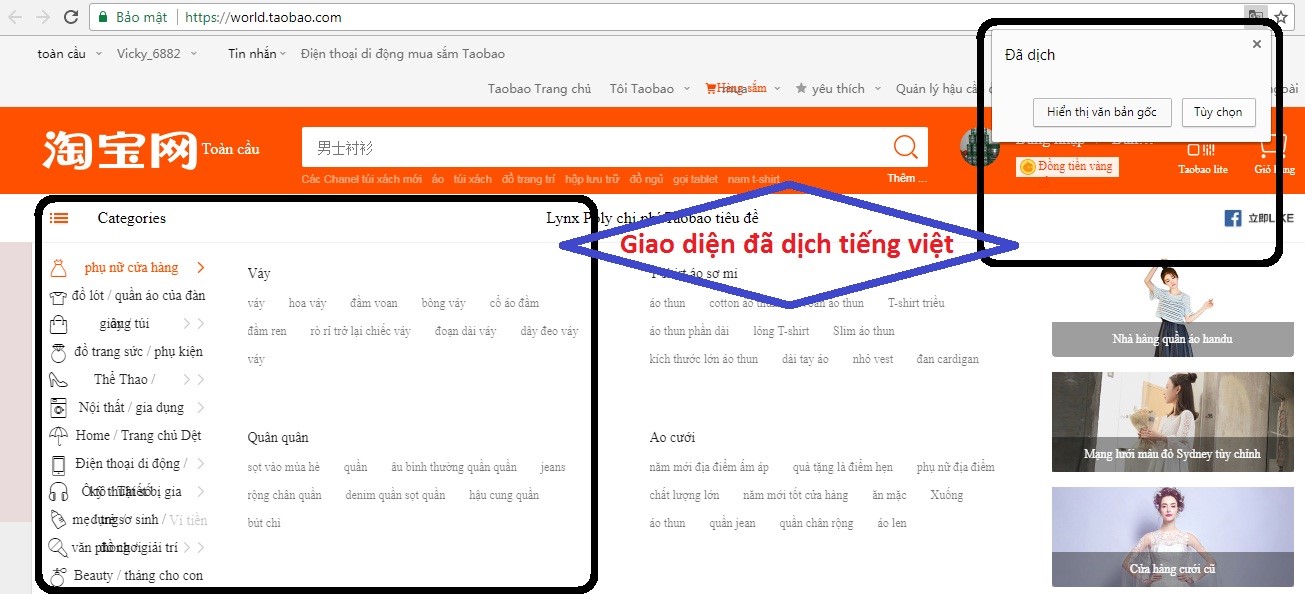Click the T-shirt icon beside đồ lót
Screen dimensions: 1305x594
pos(59,296)
